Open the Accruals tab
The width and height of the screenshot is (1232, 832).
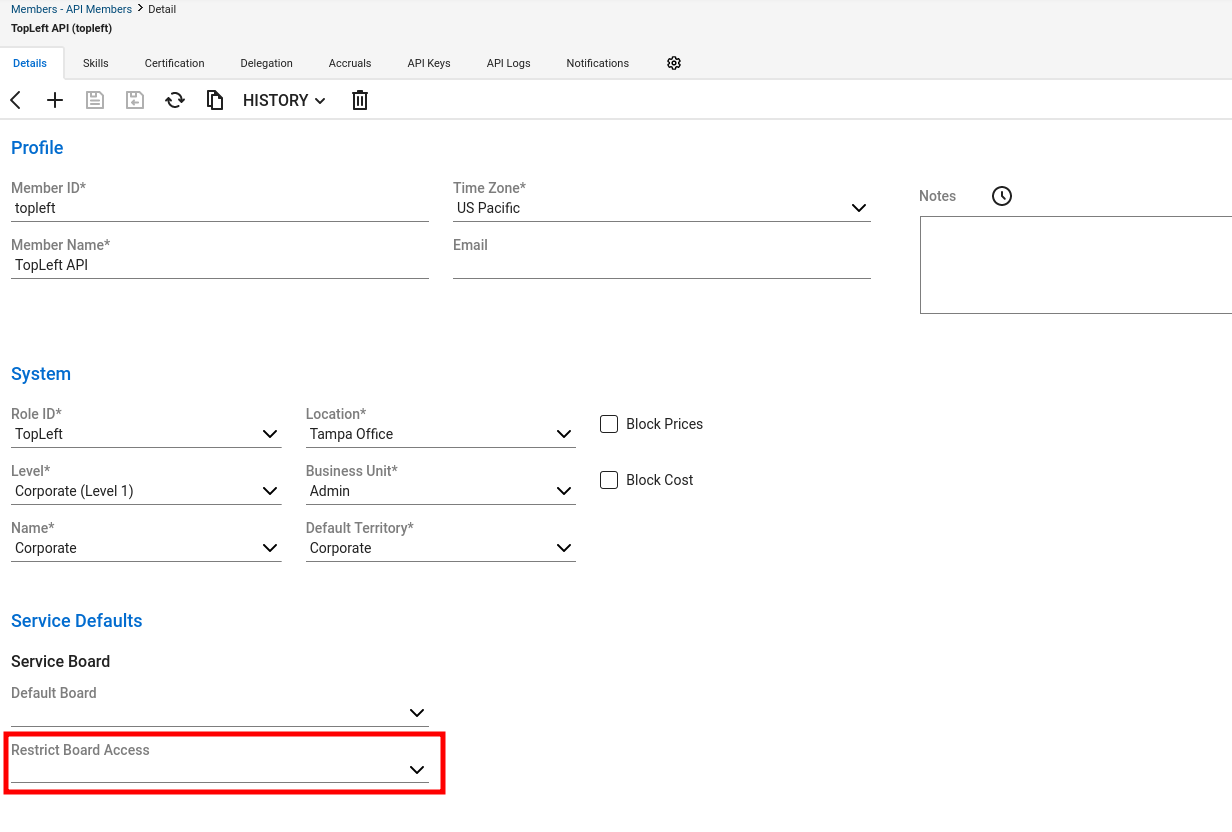pyautogui.click(x=350, y=63)
